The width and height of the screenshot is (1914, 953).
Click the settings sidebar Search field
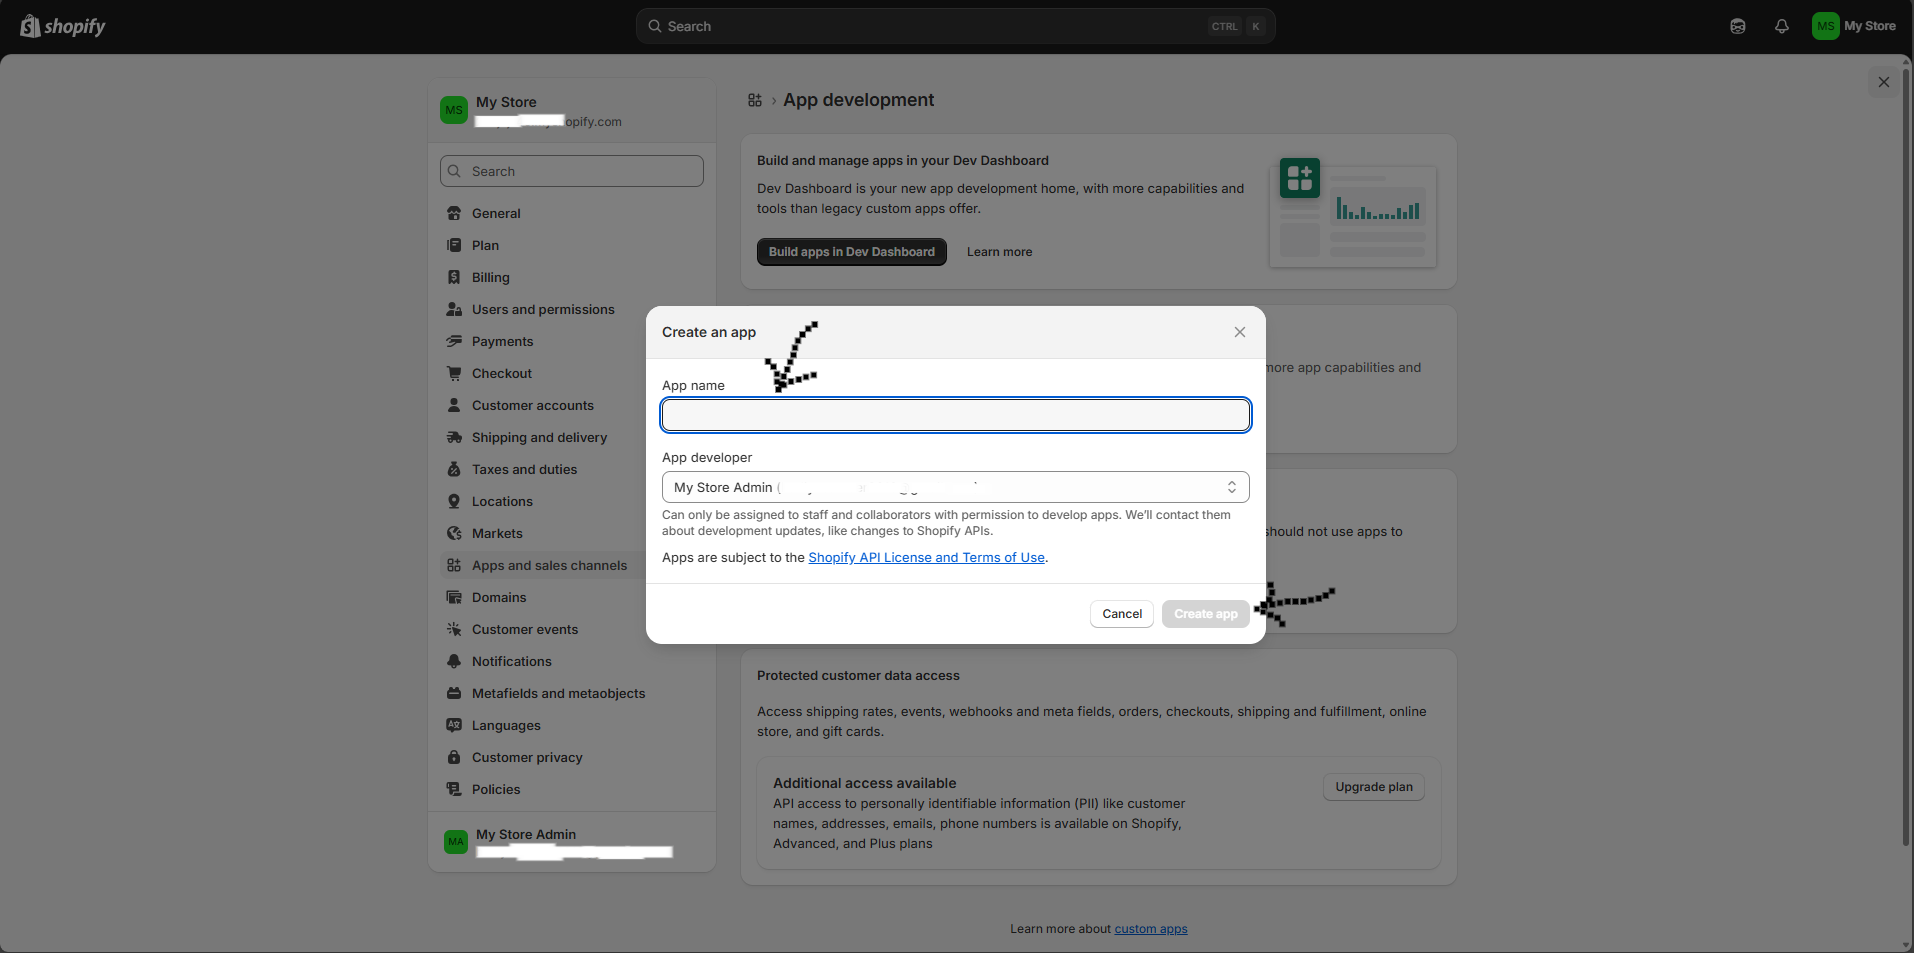pos(572,171)
